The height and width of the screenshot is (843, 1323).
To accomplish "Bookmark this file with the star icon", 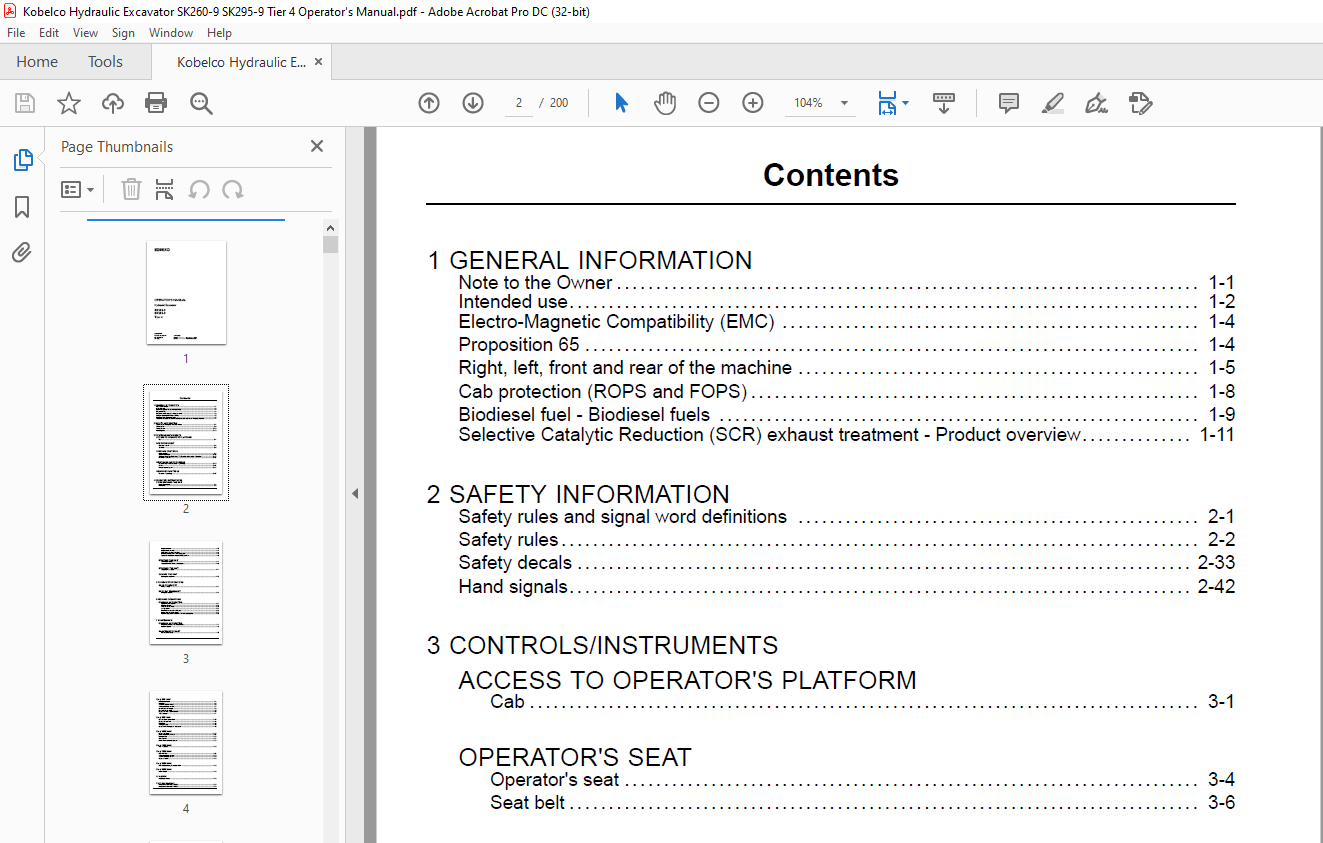I will point(68,103).
